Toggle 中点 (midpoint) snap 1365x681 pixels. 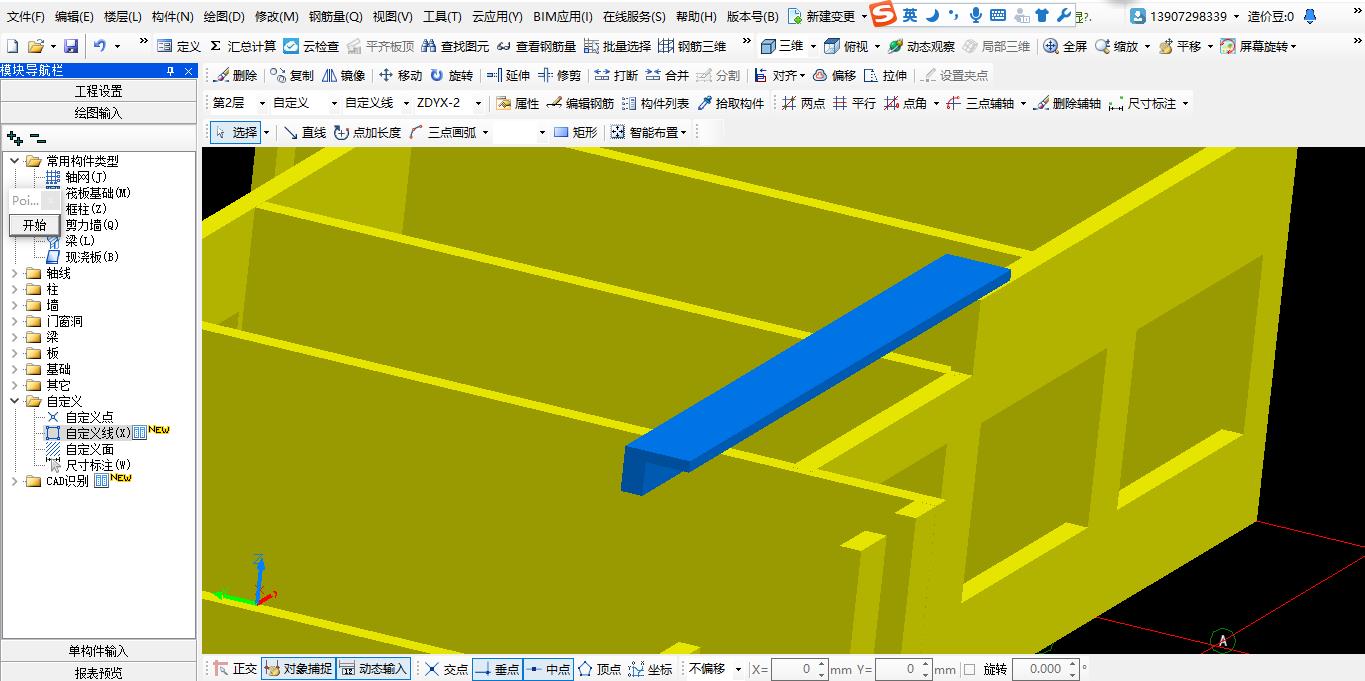tap(548, 669)
